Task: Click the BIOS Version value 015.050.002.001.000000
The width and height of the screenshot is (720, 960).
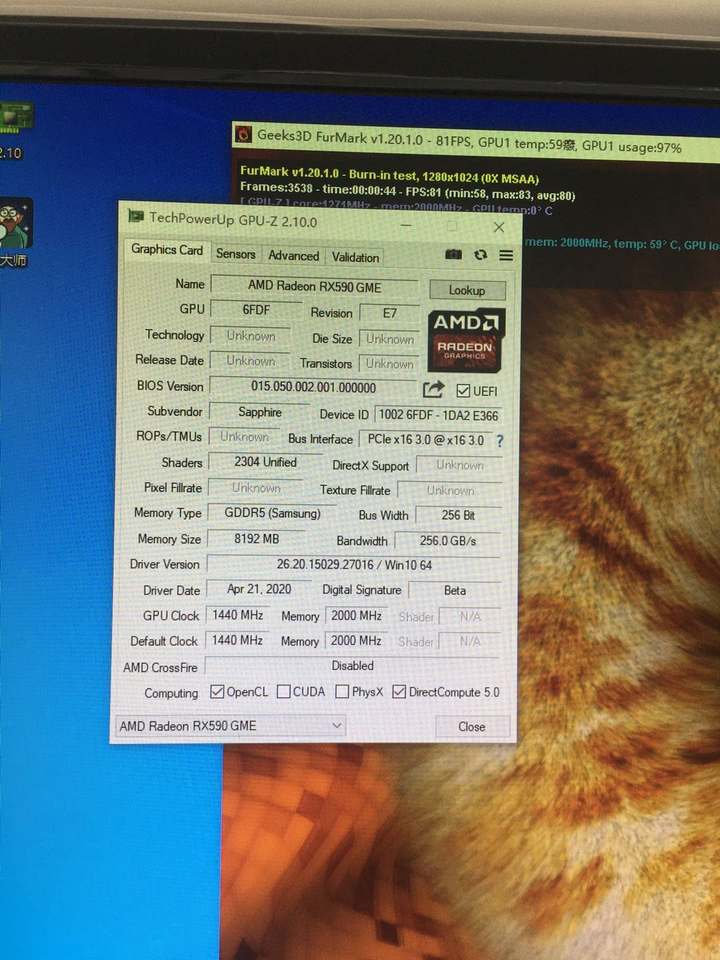Action: [x=313, y=387]
